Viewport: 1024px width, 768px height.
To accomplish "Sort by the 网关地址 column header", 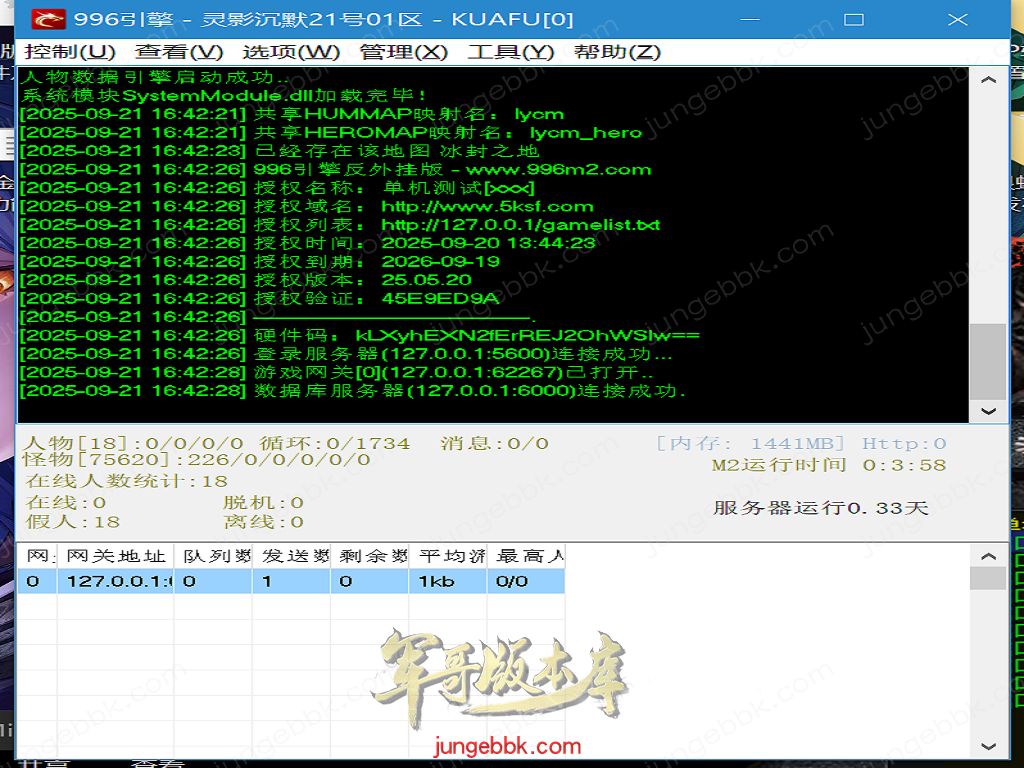I will click(x=115, y=556).
